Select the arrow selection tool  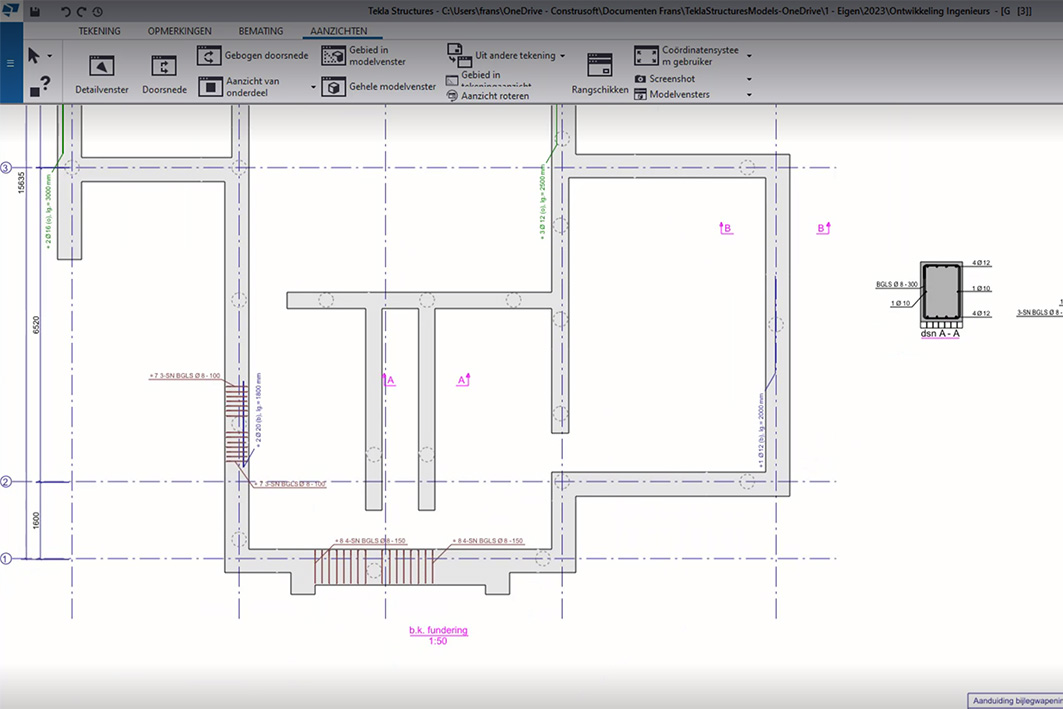34,56
